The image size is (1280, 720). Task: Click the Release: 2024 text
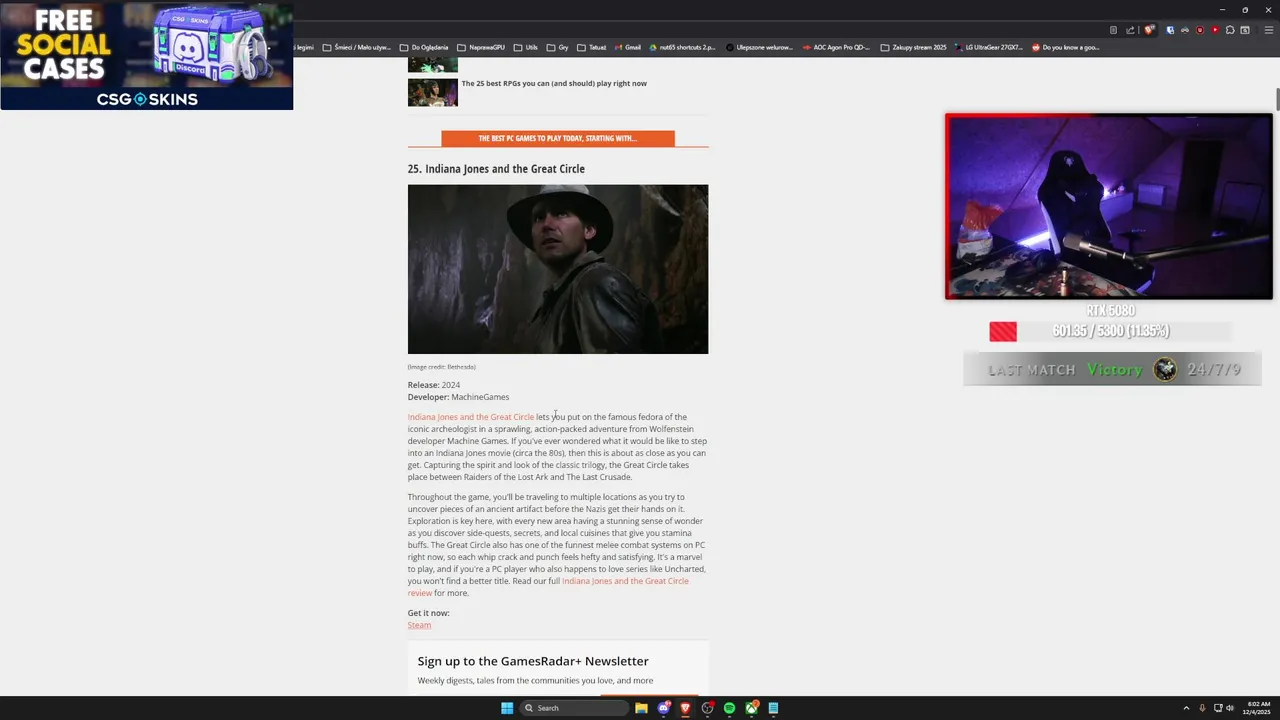click(x=434, y=385)
